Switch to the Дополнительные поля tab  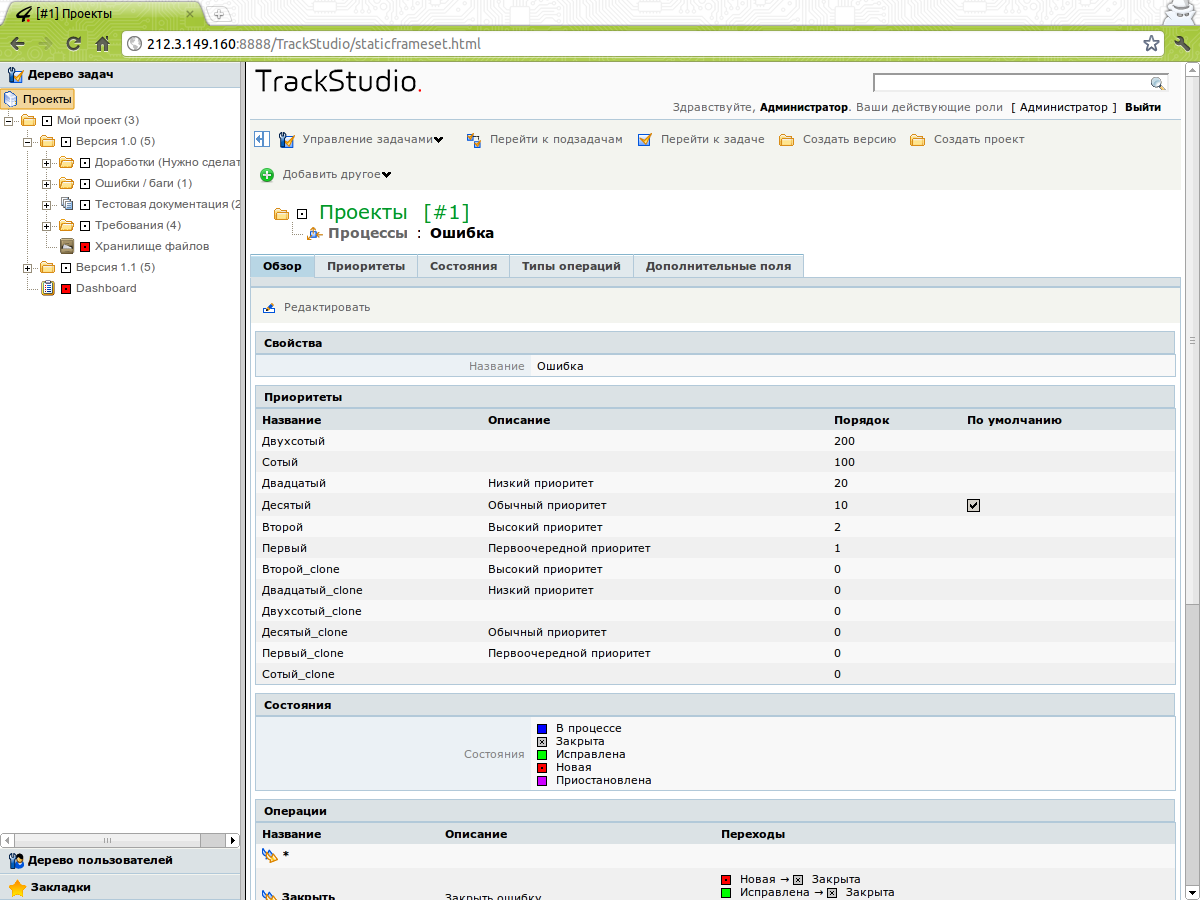(x=718, y=266)
